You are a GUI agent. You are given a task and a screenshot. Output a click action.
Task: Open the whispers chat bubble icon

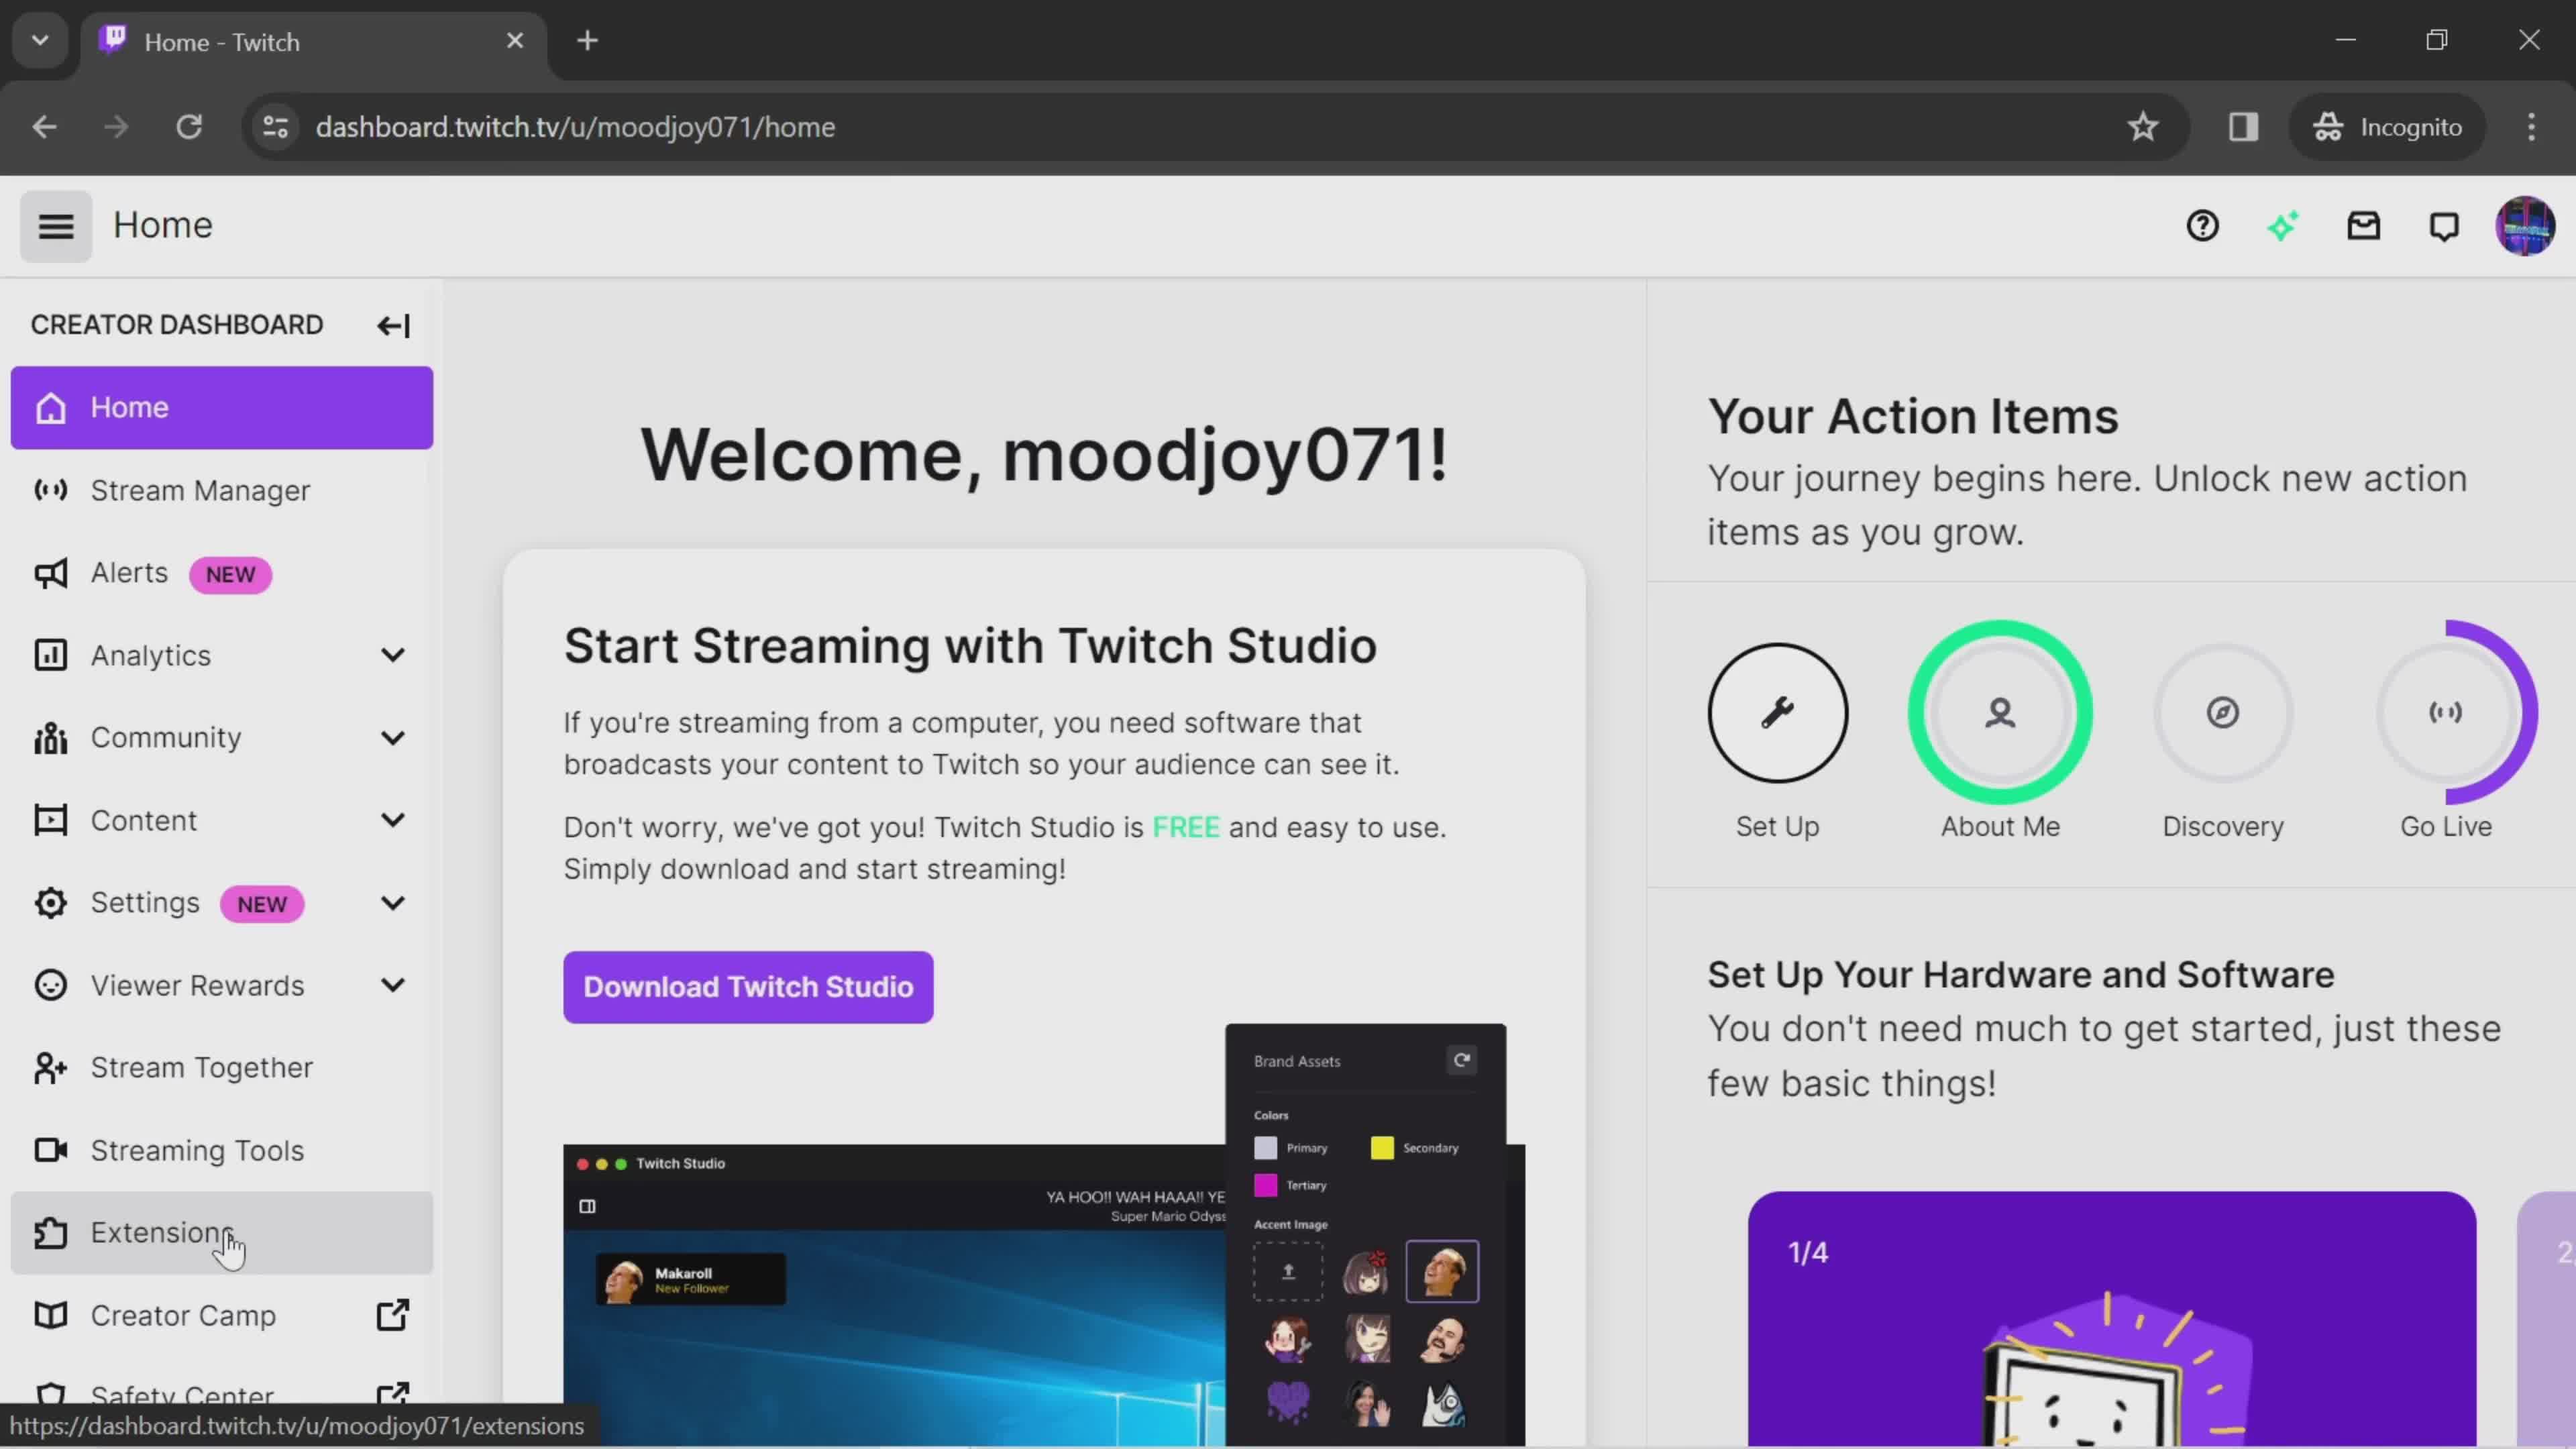(x=2444, y=226)
